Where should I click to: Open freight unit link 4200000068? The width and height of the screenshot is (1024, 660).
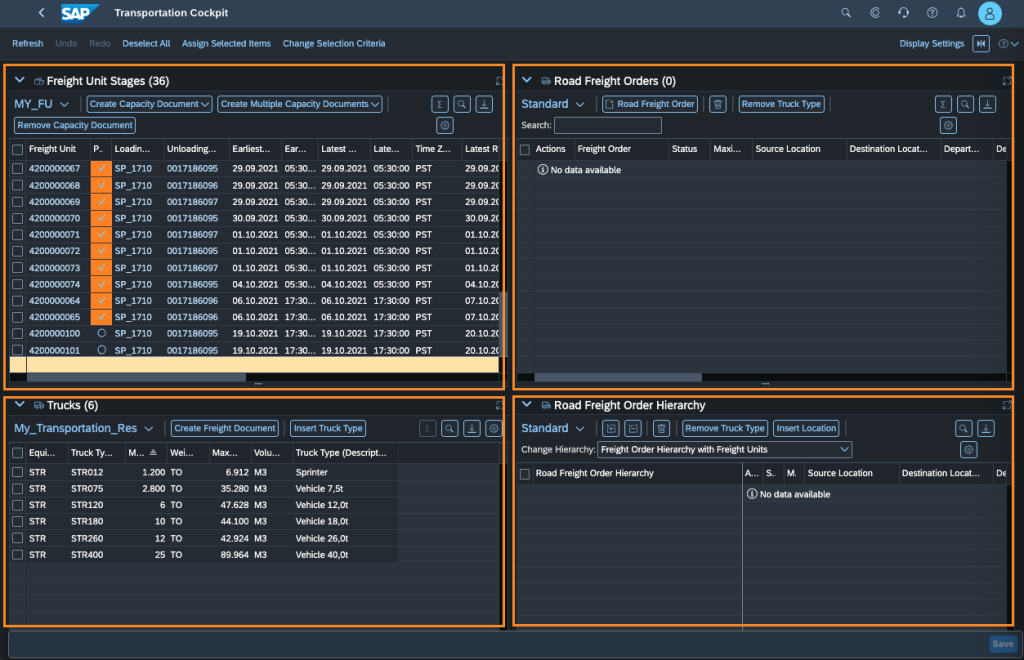point(54,185)
